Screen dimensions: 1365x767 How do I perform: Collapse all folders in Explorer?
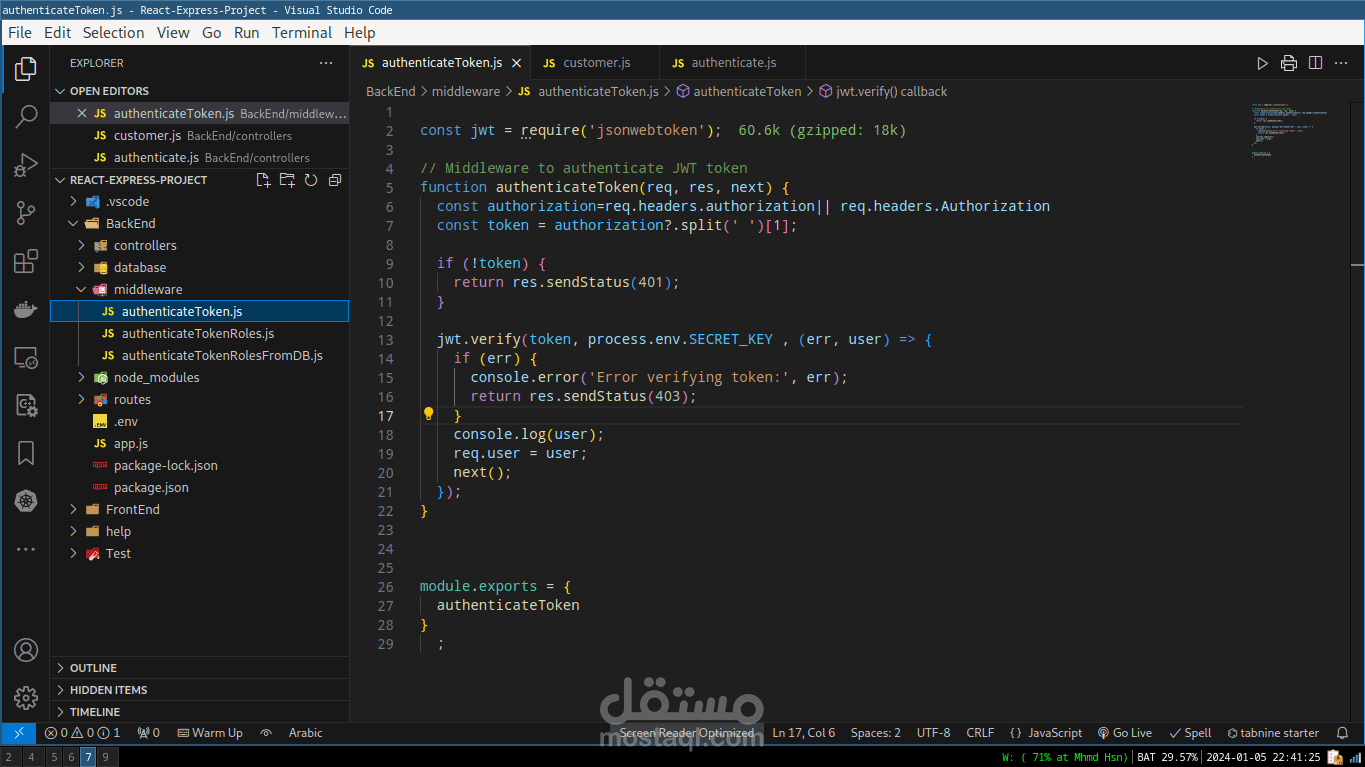(335, 180)
